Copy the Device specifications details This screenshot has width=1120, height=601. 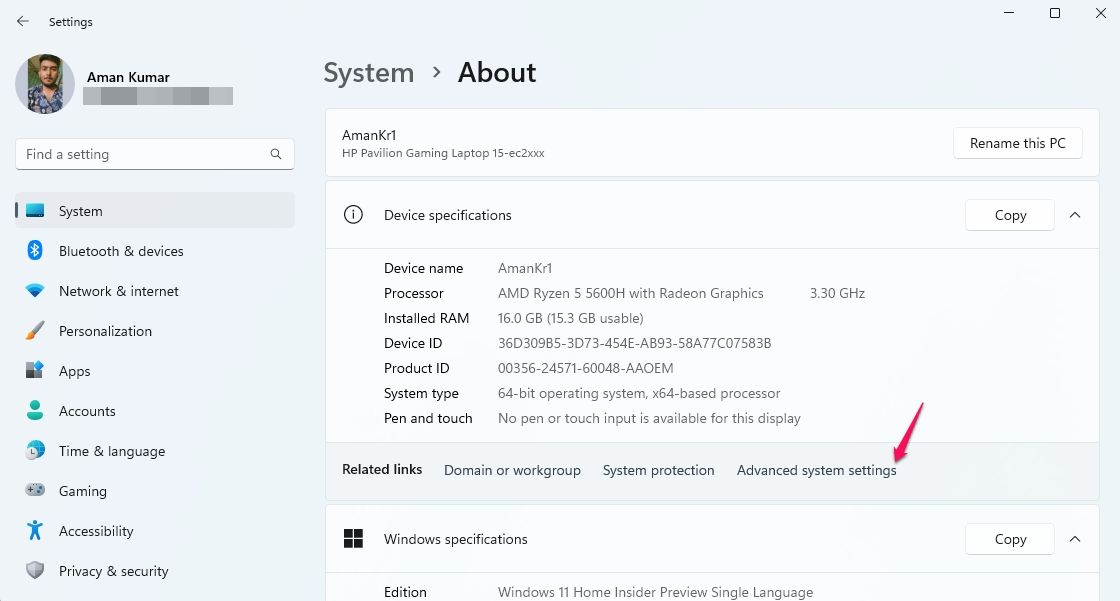click(1010, 215)
